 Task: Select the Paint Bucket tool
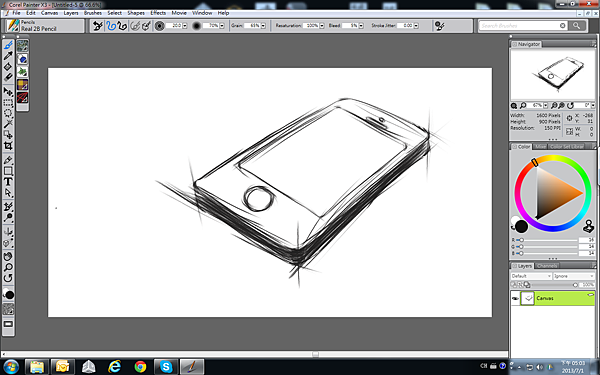point(8,67)
